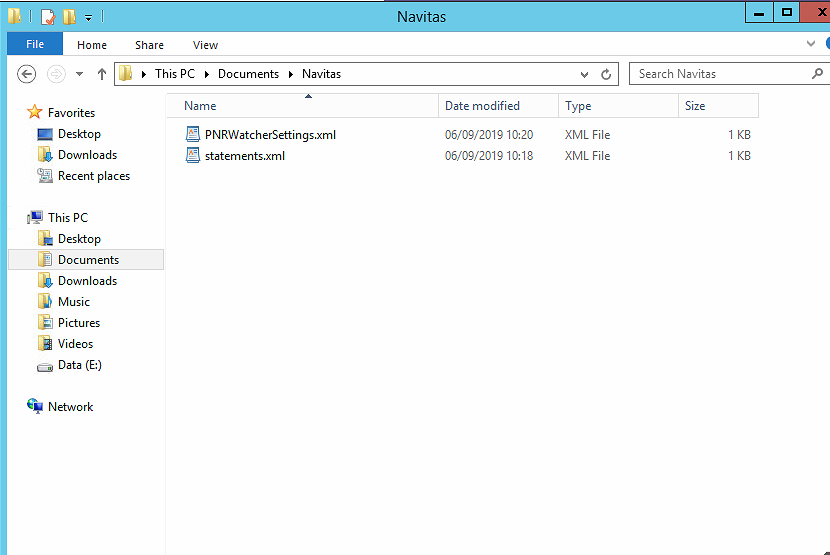Expand the Documents breadcrumb arrow

[291, 74]
